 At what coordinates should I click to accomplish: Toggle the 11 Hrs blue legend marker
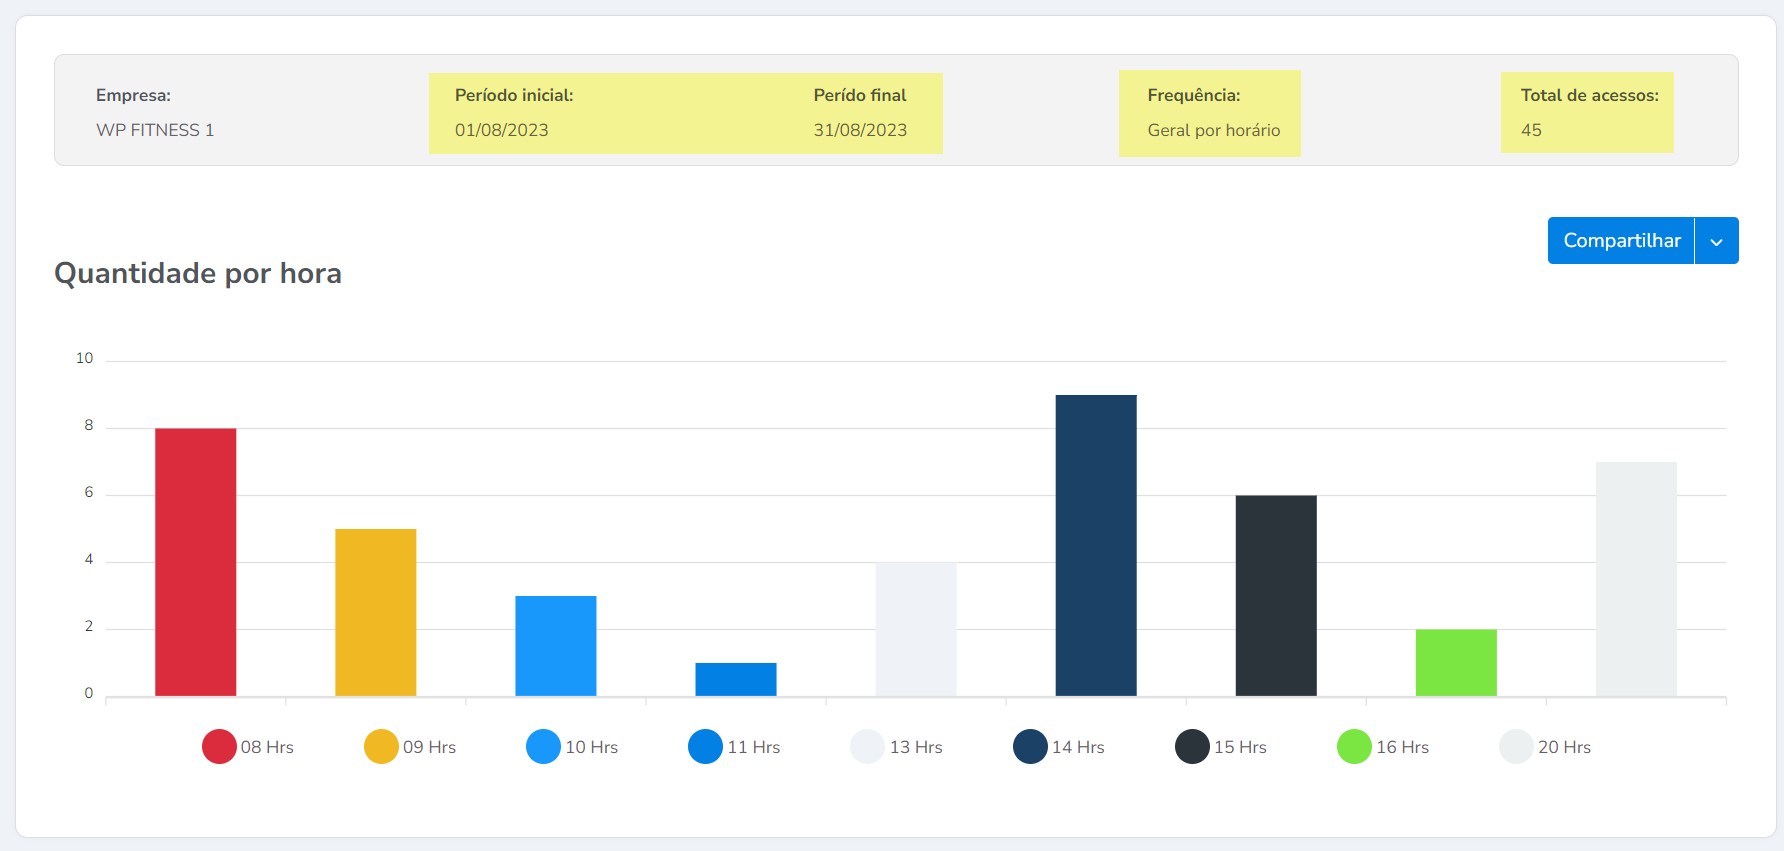[705, 747]
